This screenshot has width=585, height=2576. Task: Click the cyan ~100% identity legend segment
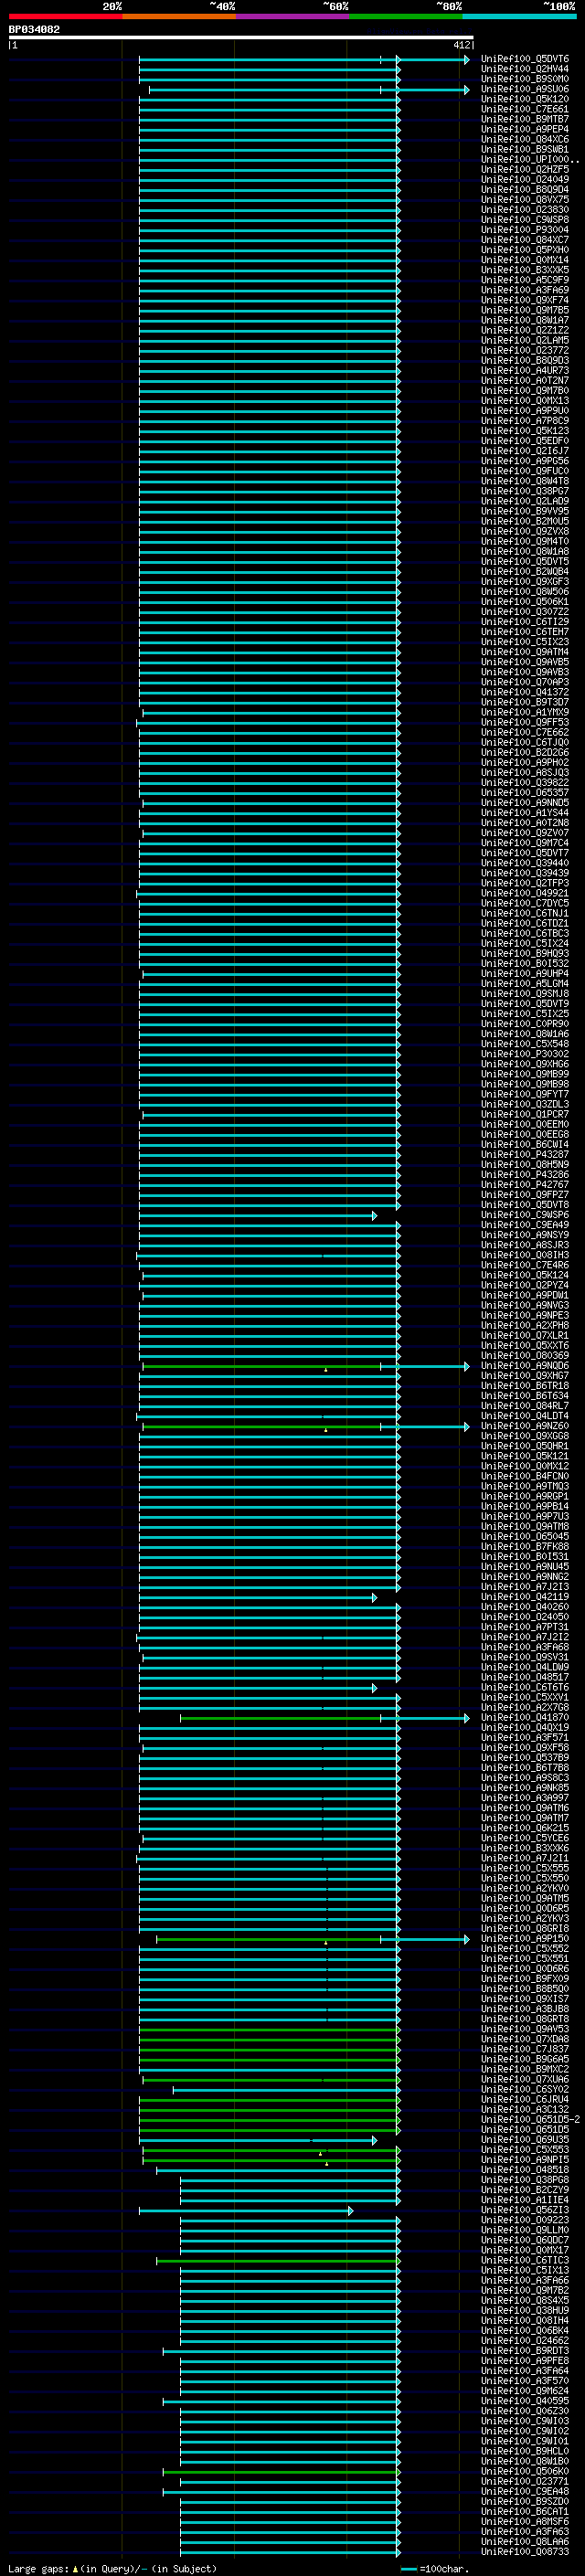[519, 16]
